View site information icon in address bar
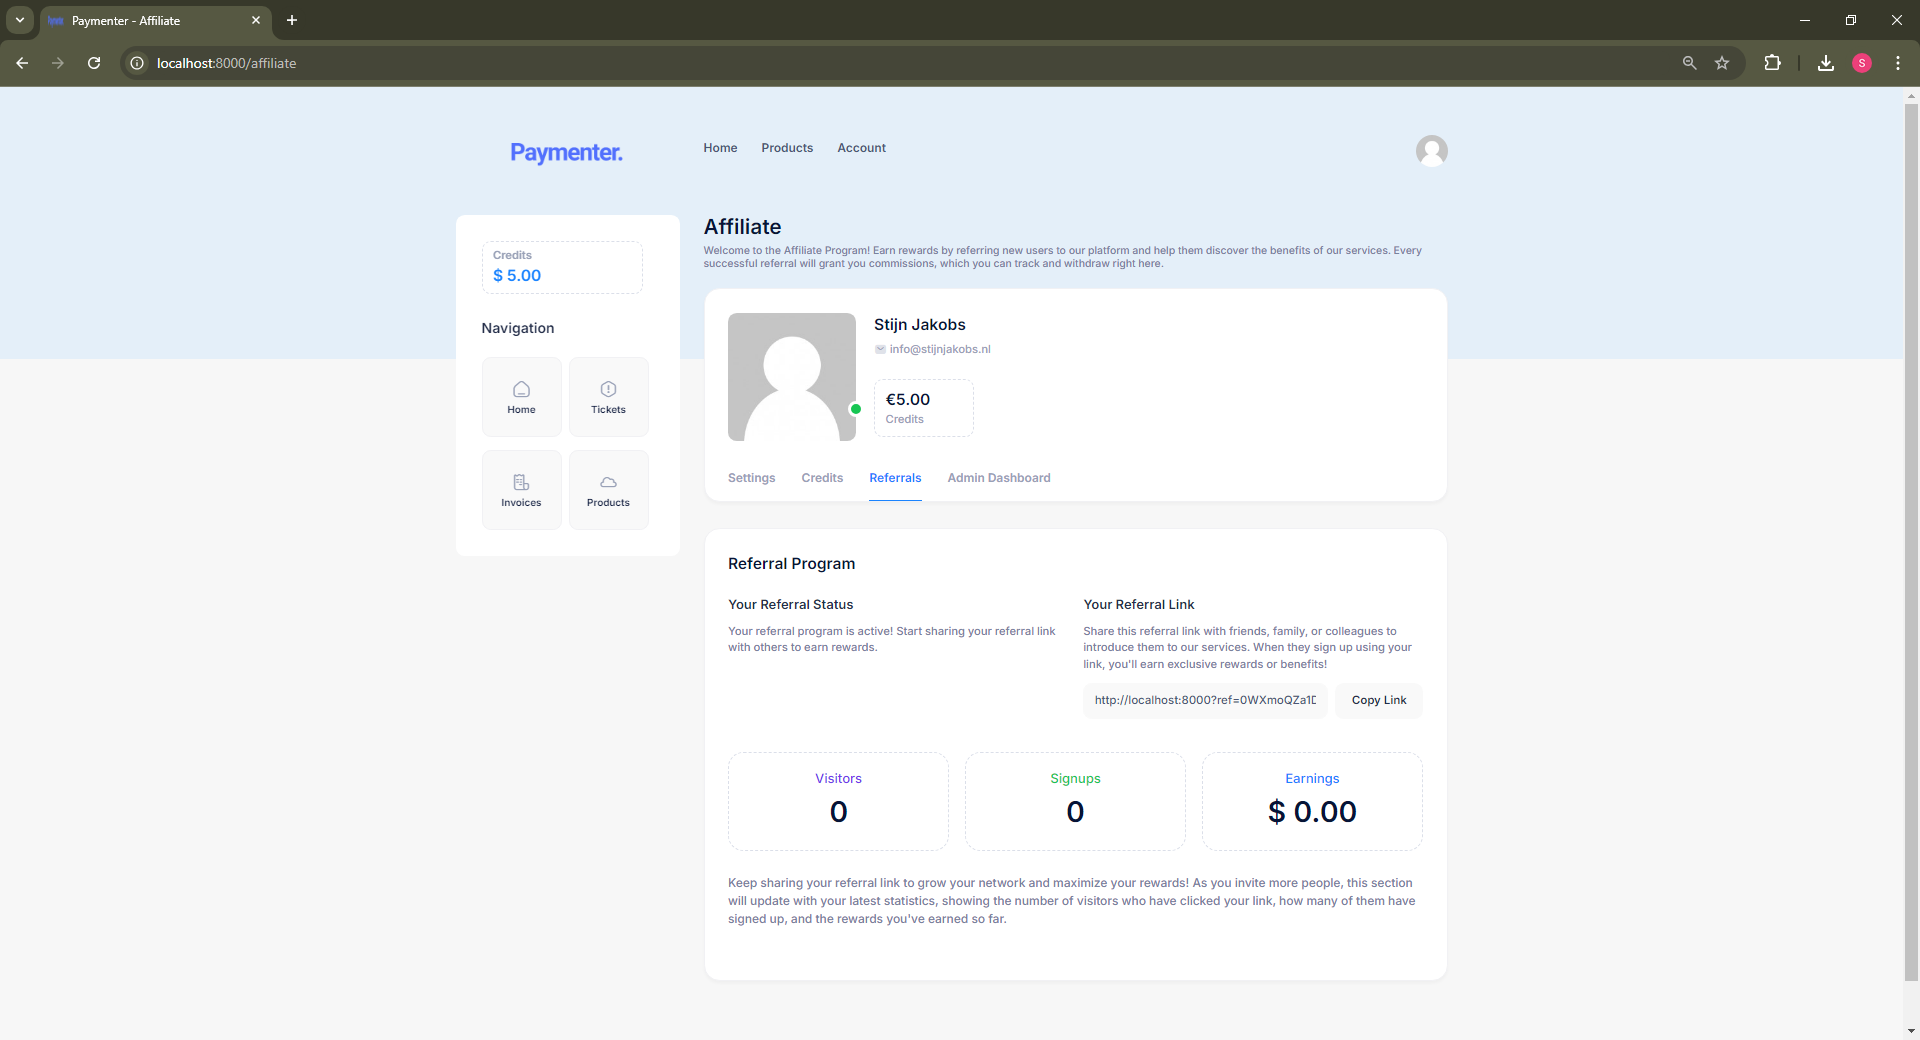This screenshot has height=1040, width=1920. click(x=137, y=63)
